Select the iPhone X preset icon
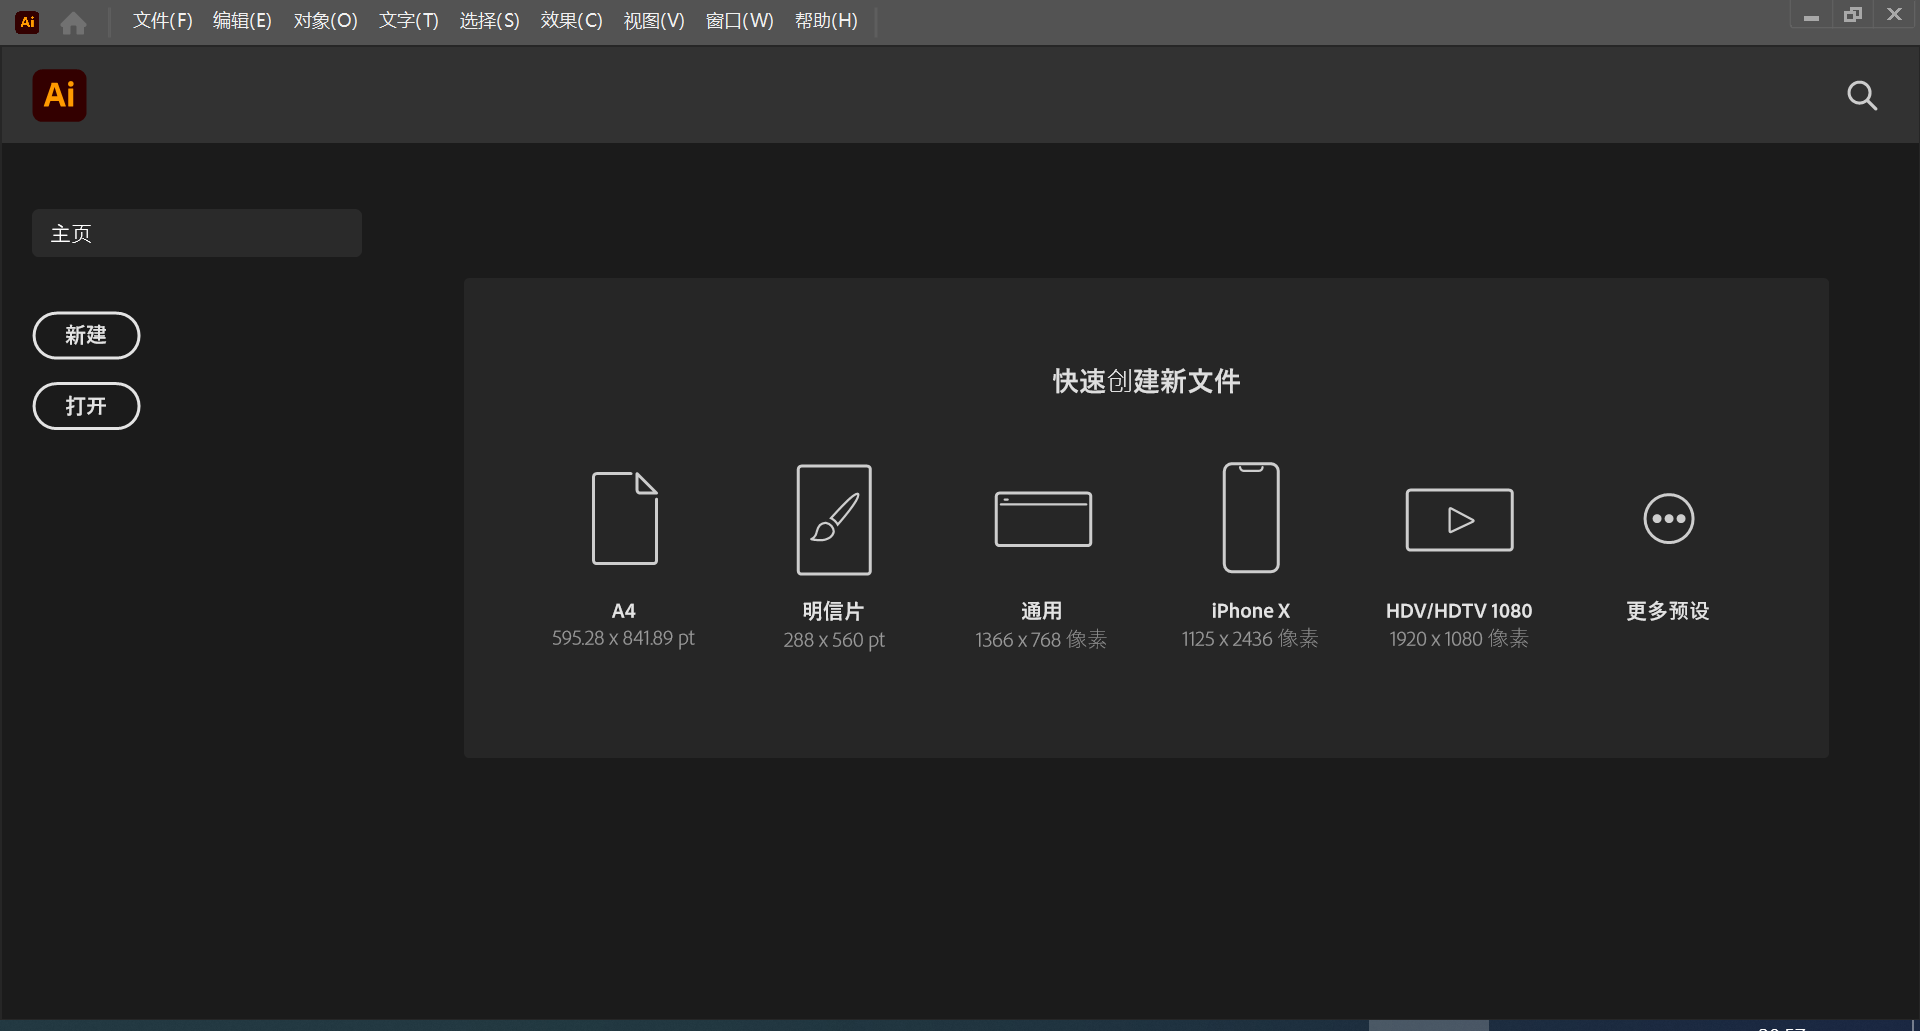 [x=1251, y=517]
